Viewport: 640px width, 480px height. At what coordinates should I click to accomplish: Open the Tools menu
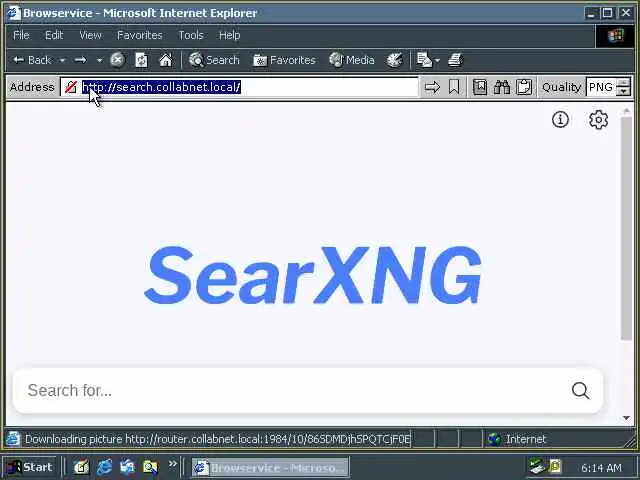coord(191,36)
